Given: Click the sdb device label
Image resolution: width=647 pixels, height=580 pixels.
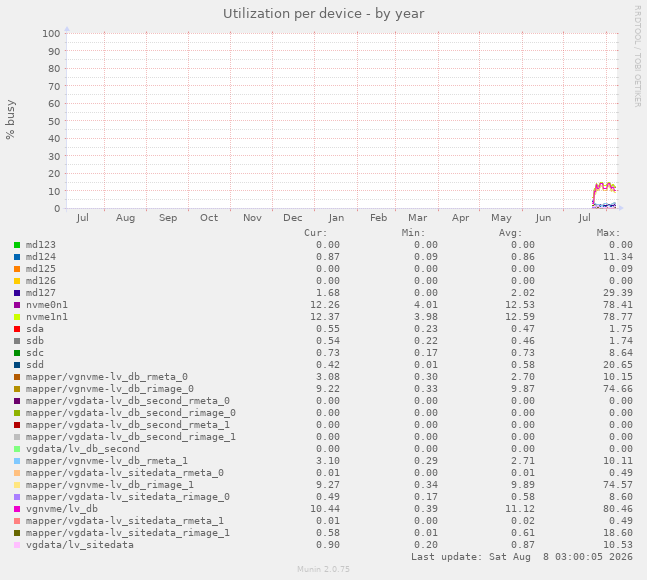Looking at the screenshot, I should (x=35, y=341).
